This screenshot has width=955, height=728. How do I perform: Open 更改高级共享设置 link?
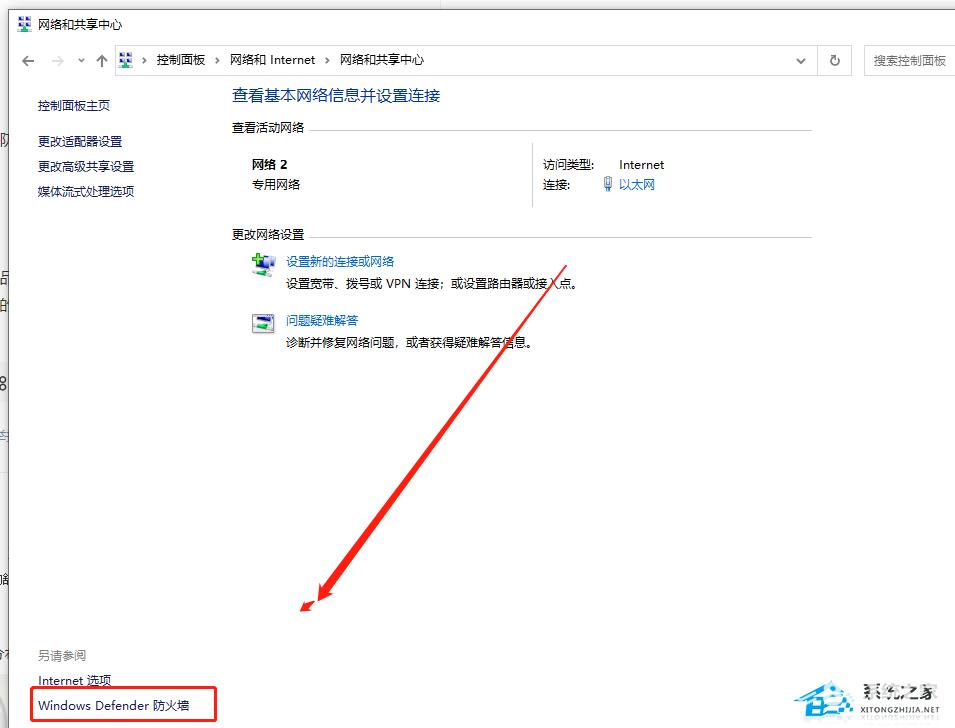point(86,166)
